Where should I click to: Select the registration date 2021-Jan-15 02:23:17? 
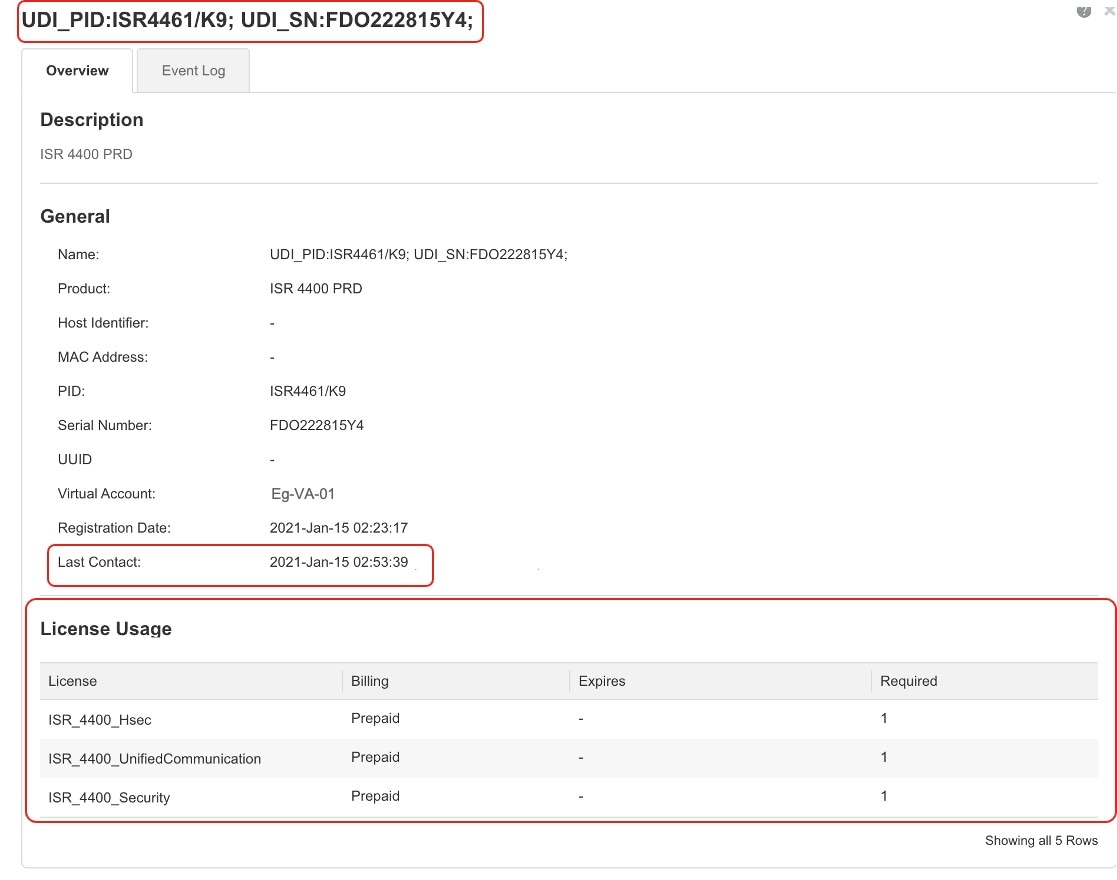338,528
